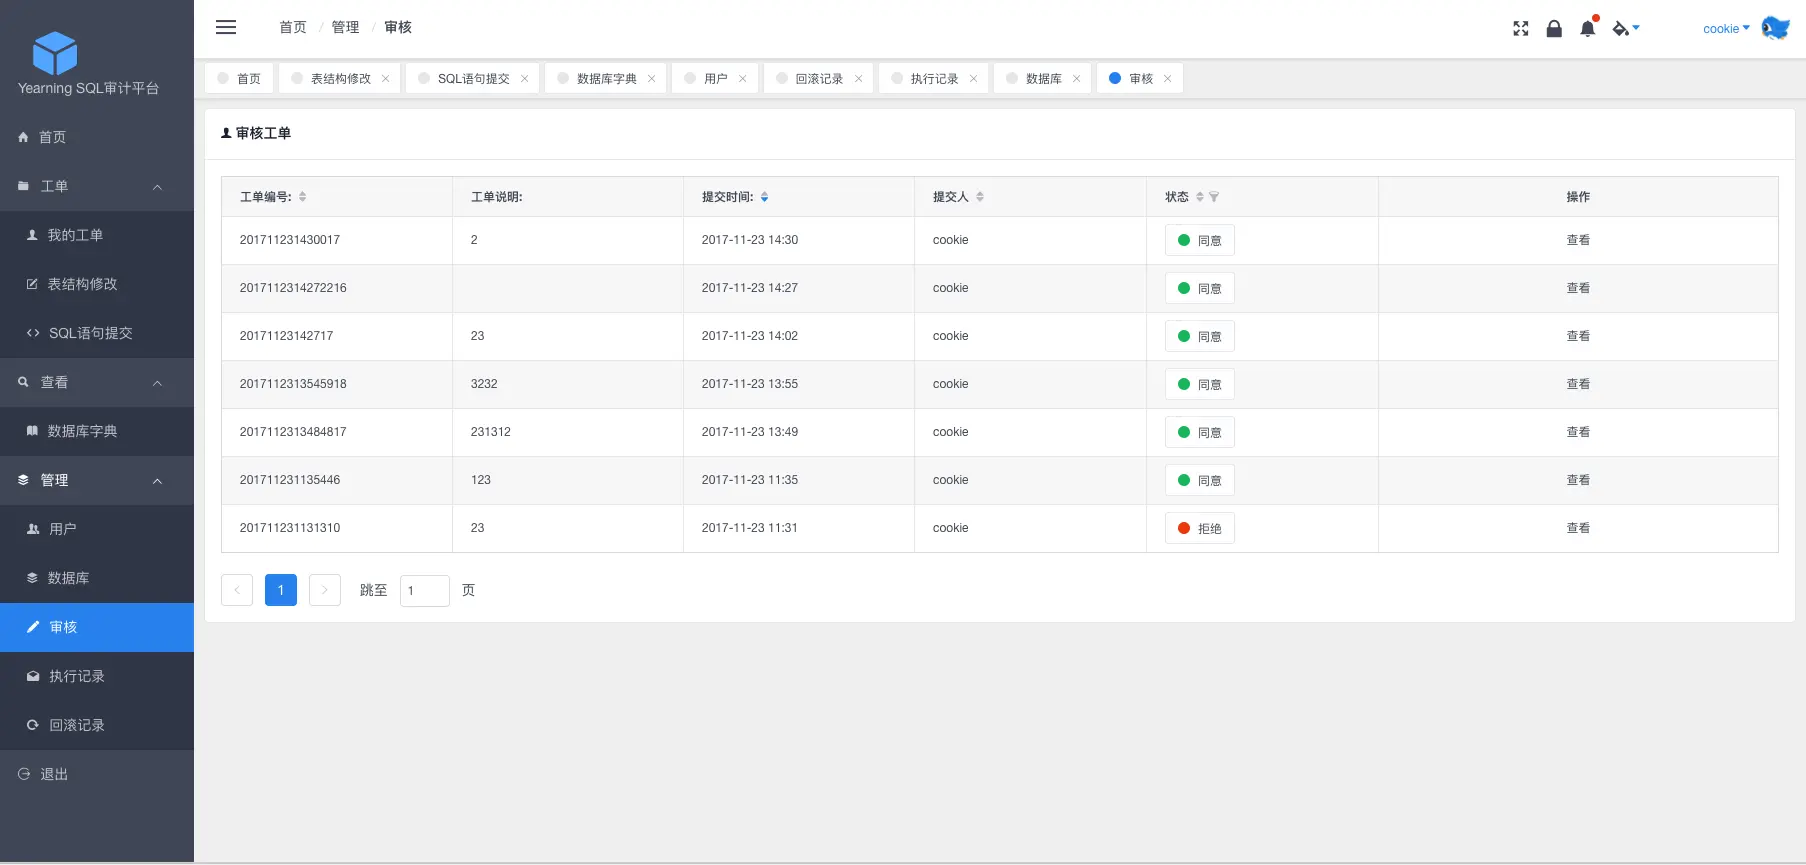Open 数据库 in the sidebar

click(97, 579)
